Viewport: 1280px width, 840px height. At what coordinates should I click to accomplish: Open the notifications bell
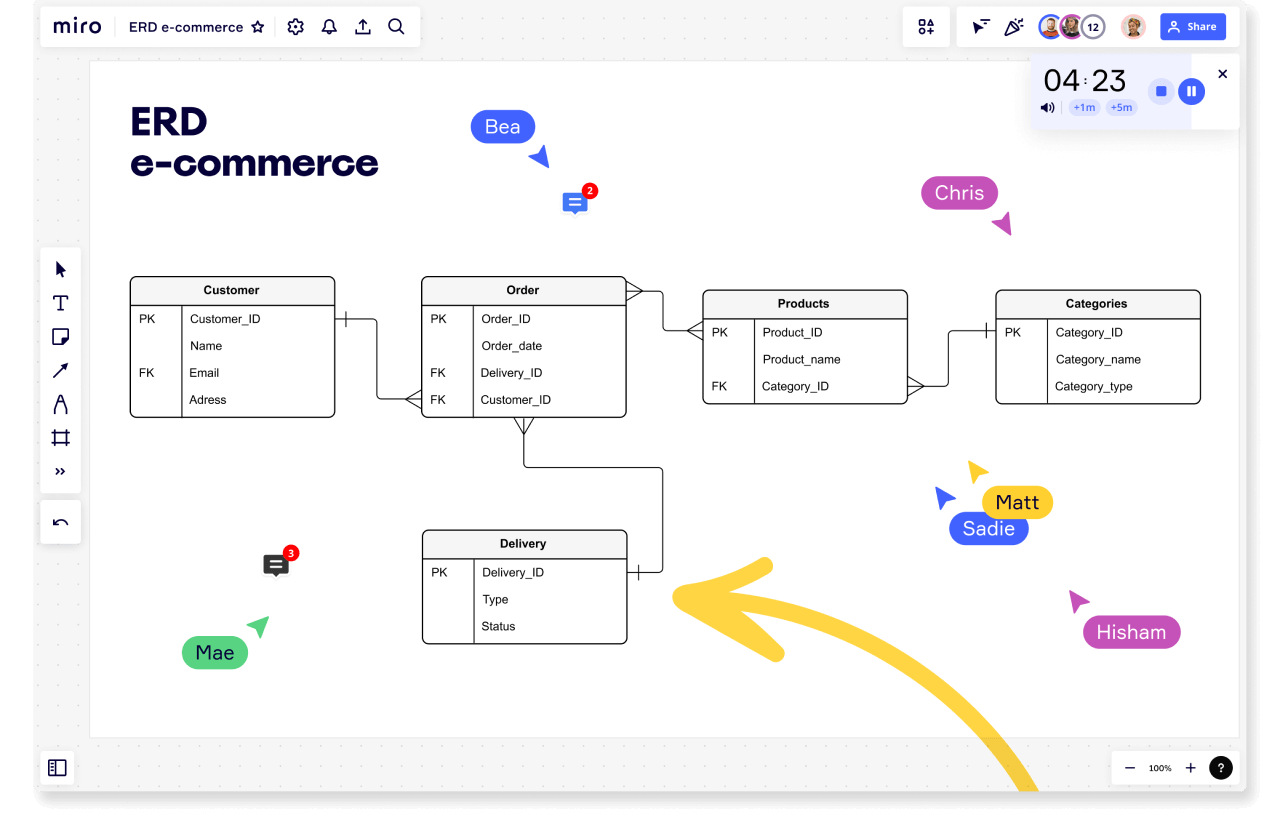[329, 27]
